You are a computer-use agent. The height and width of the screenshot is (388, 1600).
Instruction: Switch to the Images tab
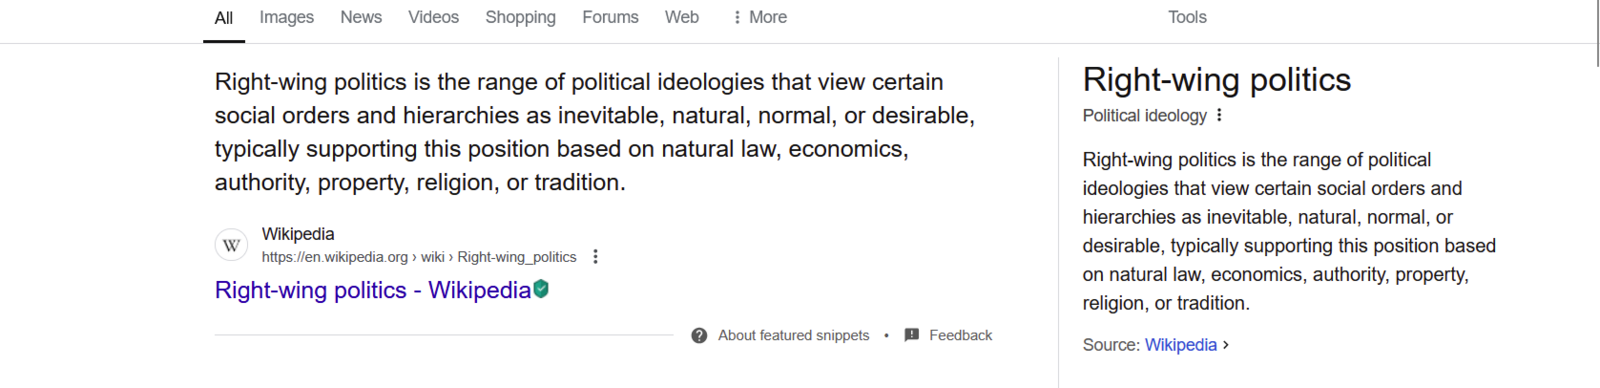286,17
